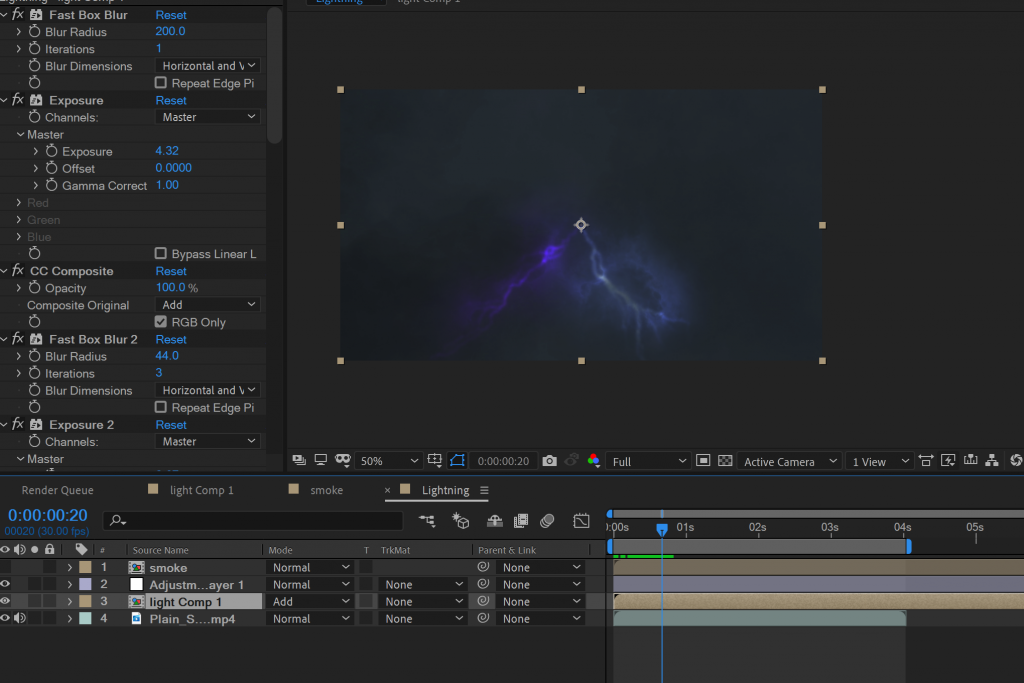The height and width of the screenshot is (683, 1024).
Task: Close the Lightning timeline tab
Action: [x=387, y=490]
